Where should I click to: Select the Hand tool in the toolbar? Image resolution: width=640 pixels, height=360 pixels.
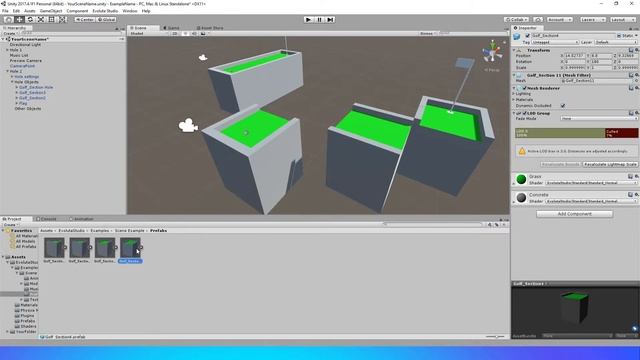[x=8, y=20]
